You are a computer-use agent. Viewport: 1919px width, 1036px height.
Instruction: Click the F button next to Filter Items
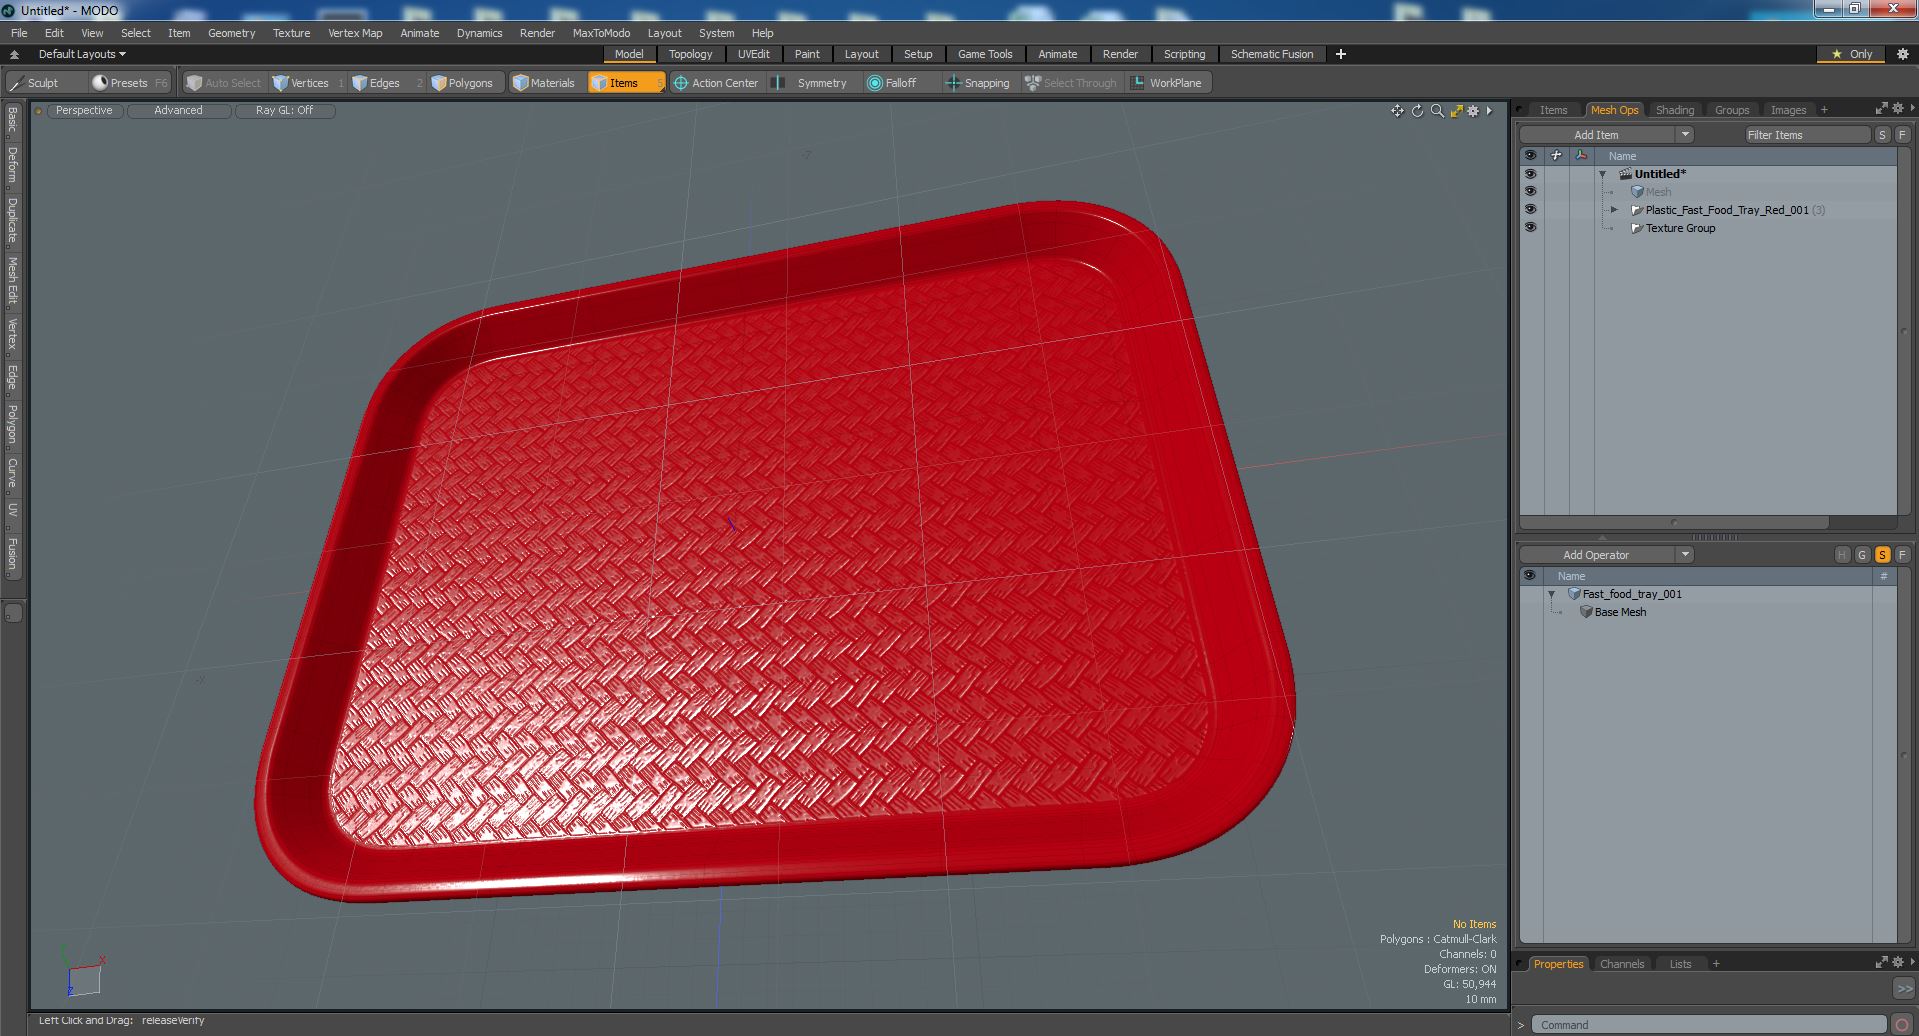pyautogui.click(x=1902, y=135)
